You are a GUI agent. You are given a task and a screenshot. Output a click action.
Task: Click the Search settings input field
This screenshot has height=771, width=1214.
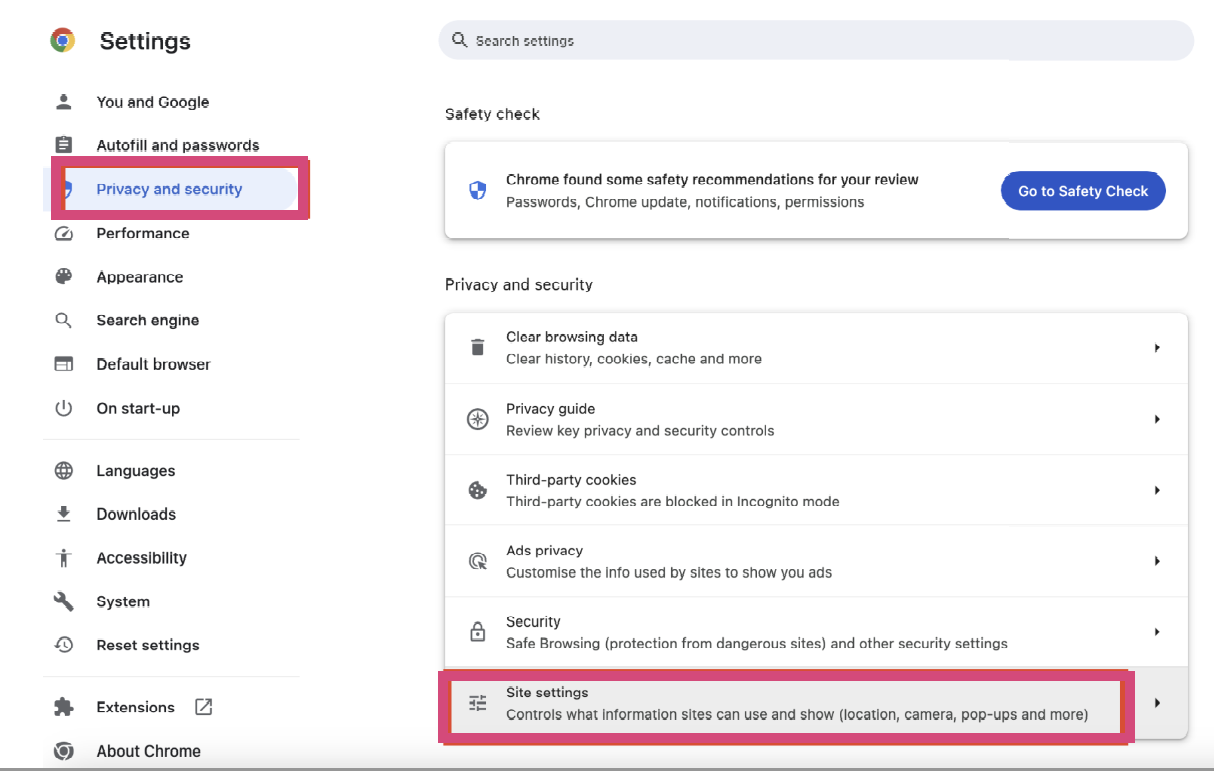pyautogui.click(x=816, y=41)
